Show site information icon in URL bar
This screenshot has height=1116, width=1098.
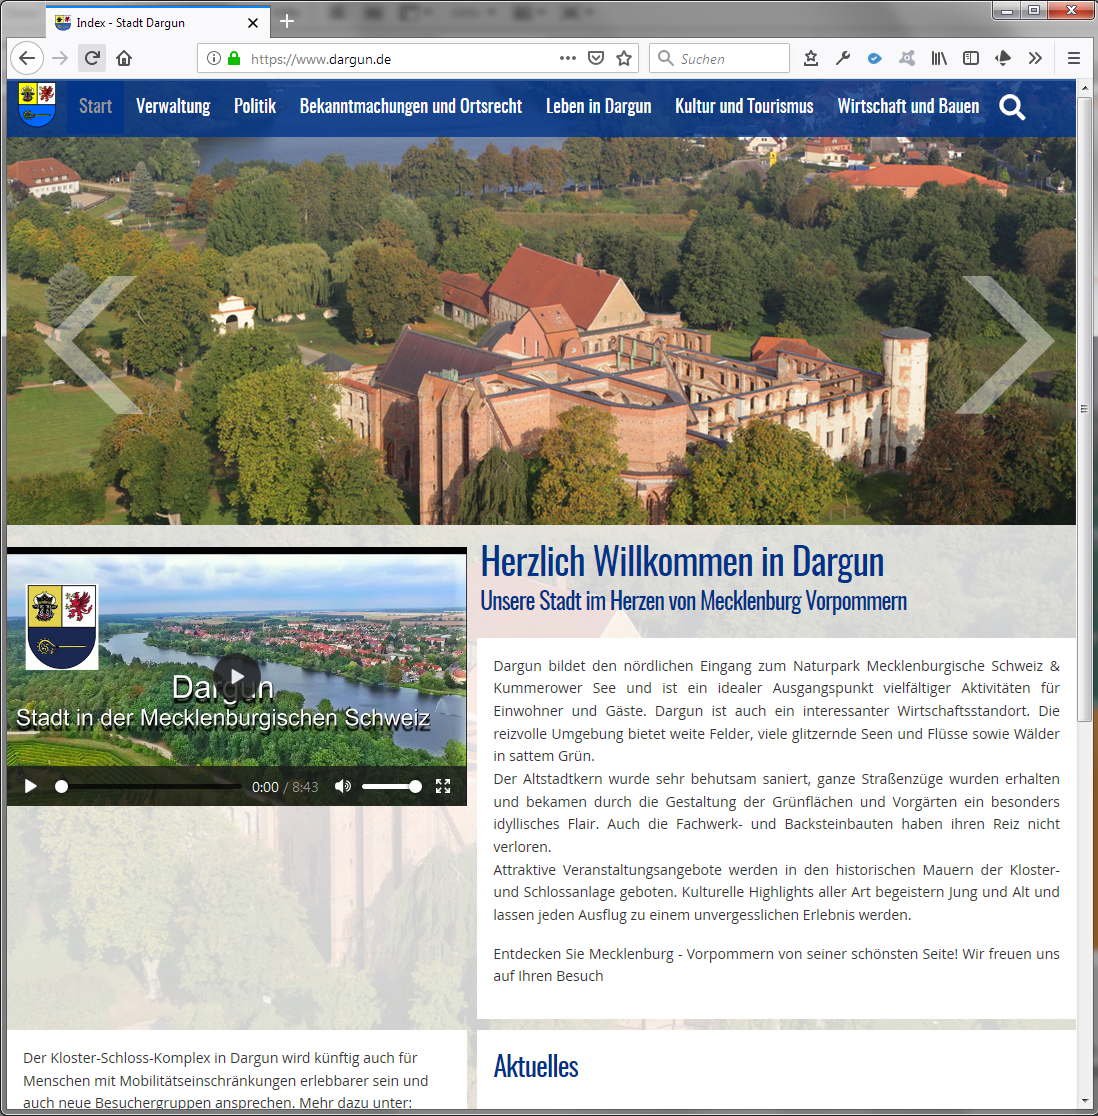(x=213, y=58)
